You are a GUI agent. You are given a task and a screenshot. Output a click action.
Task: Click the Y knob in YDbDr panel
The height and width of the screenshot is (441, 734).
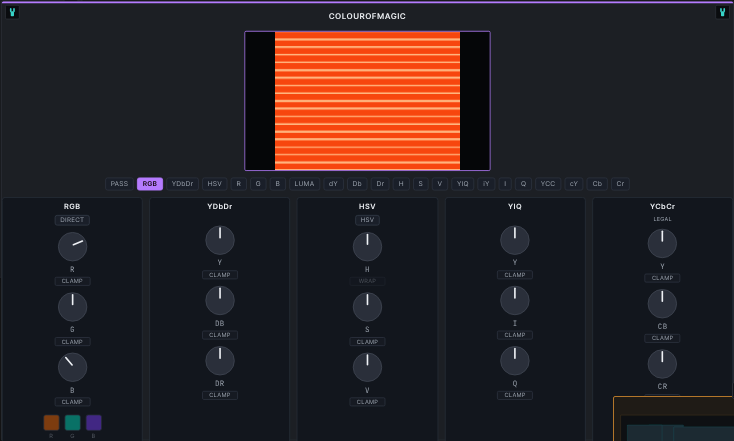(220, 240)
